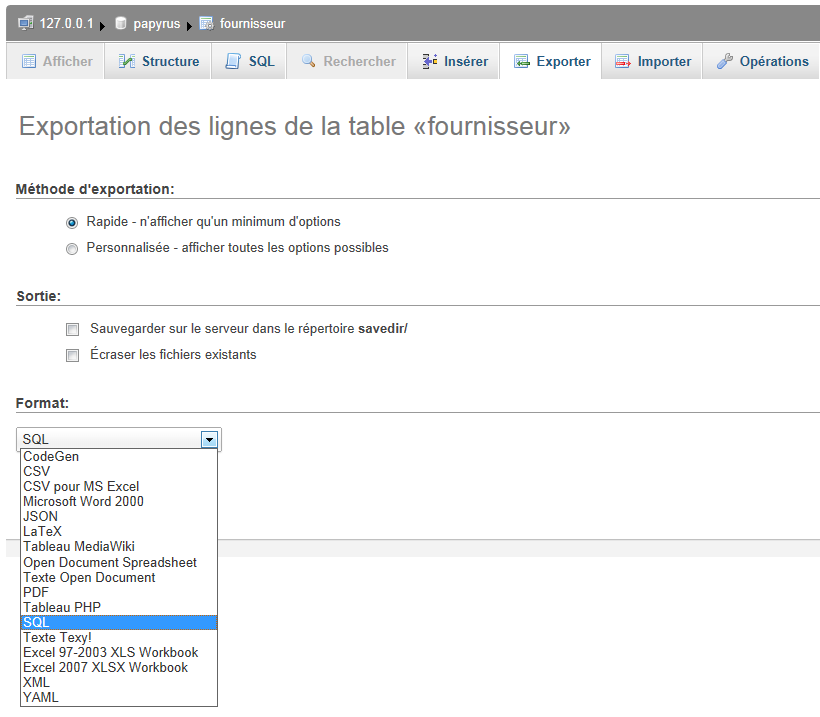The image size is (820, 717).
Task: Select Excel 2007 XLSX Workbook format
Action: coord(105,667)
